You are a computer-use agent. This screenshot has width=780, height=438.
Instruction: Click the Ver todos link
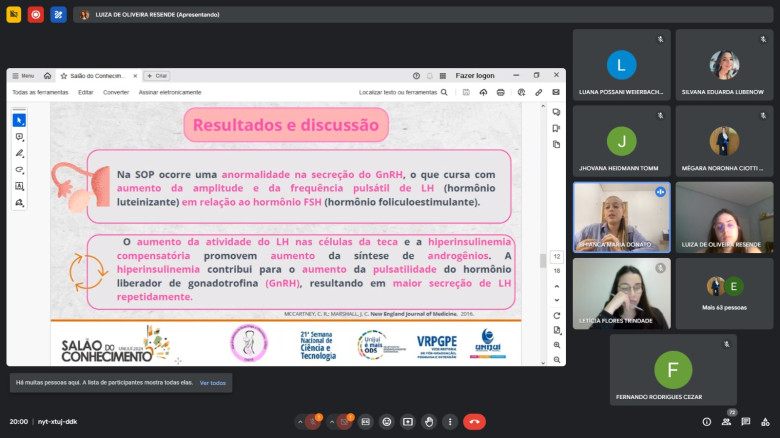(212, 383)
